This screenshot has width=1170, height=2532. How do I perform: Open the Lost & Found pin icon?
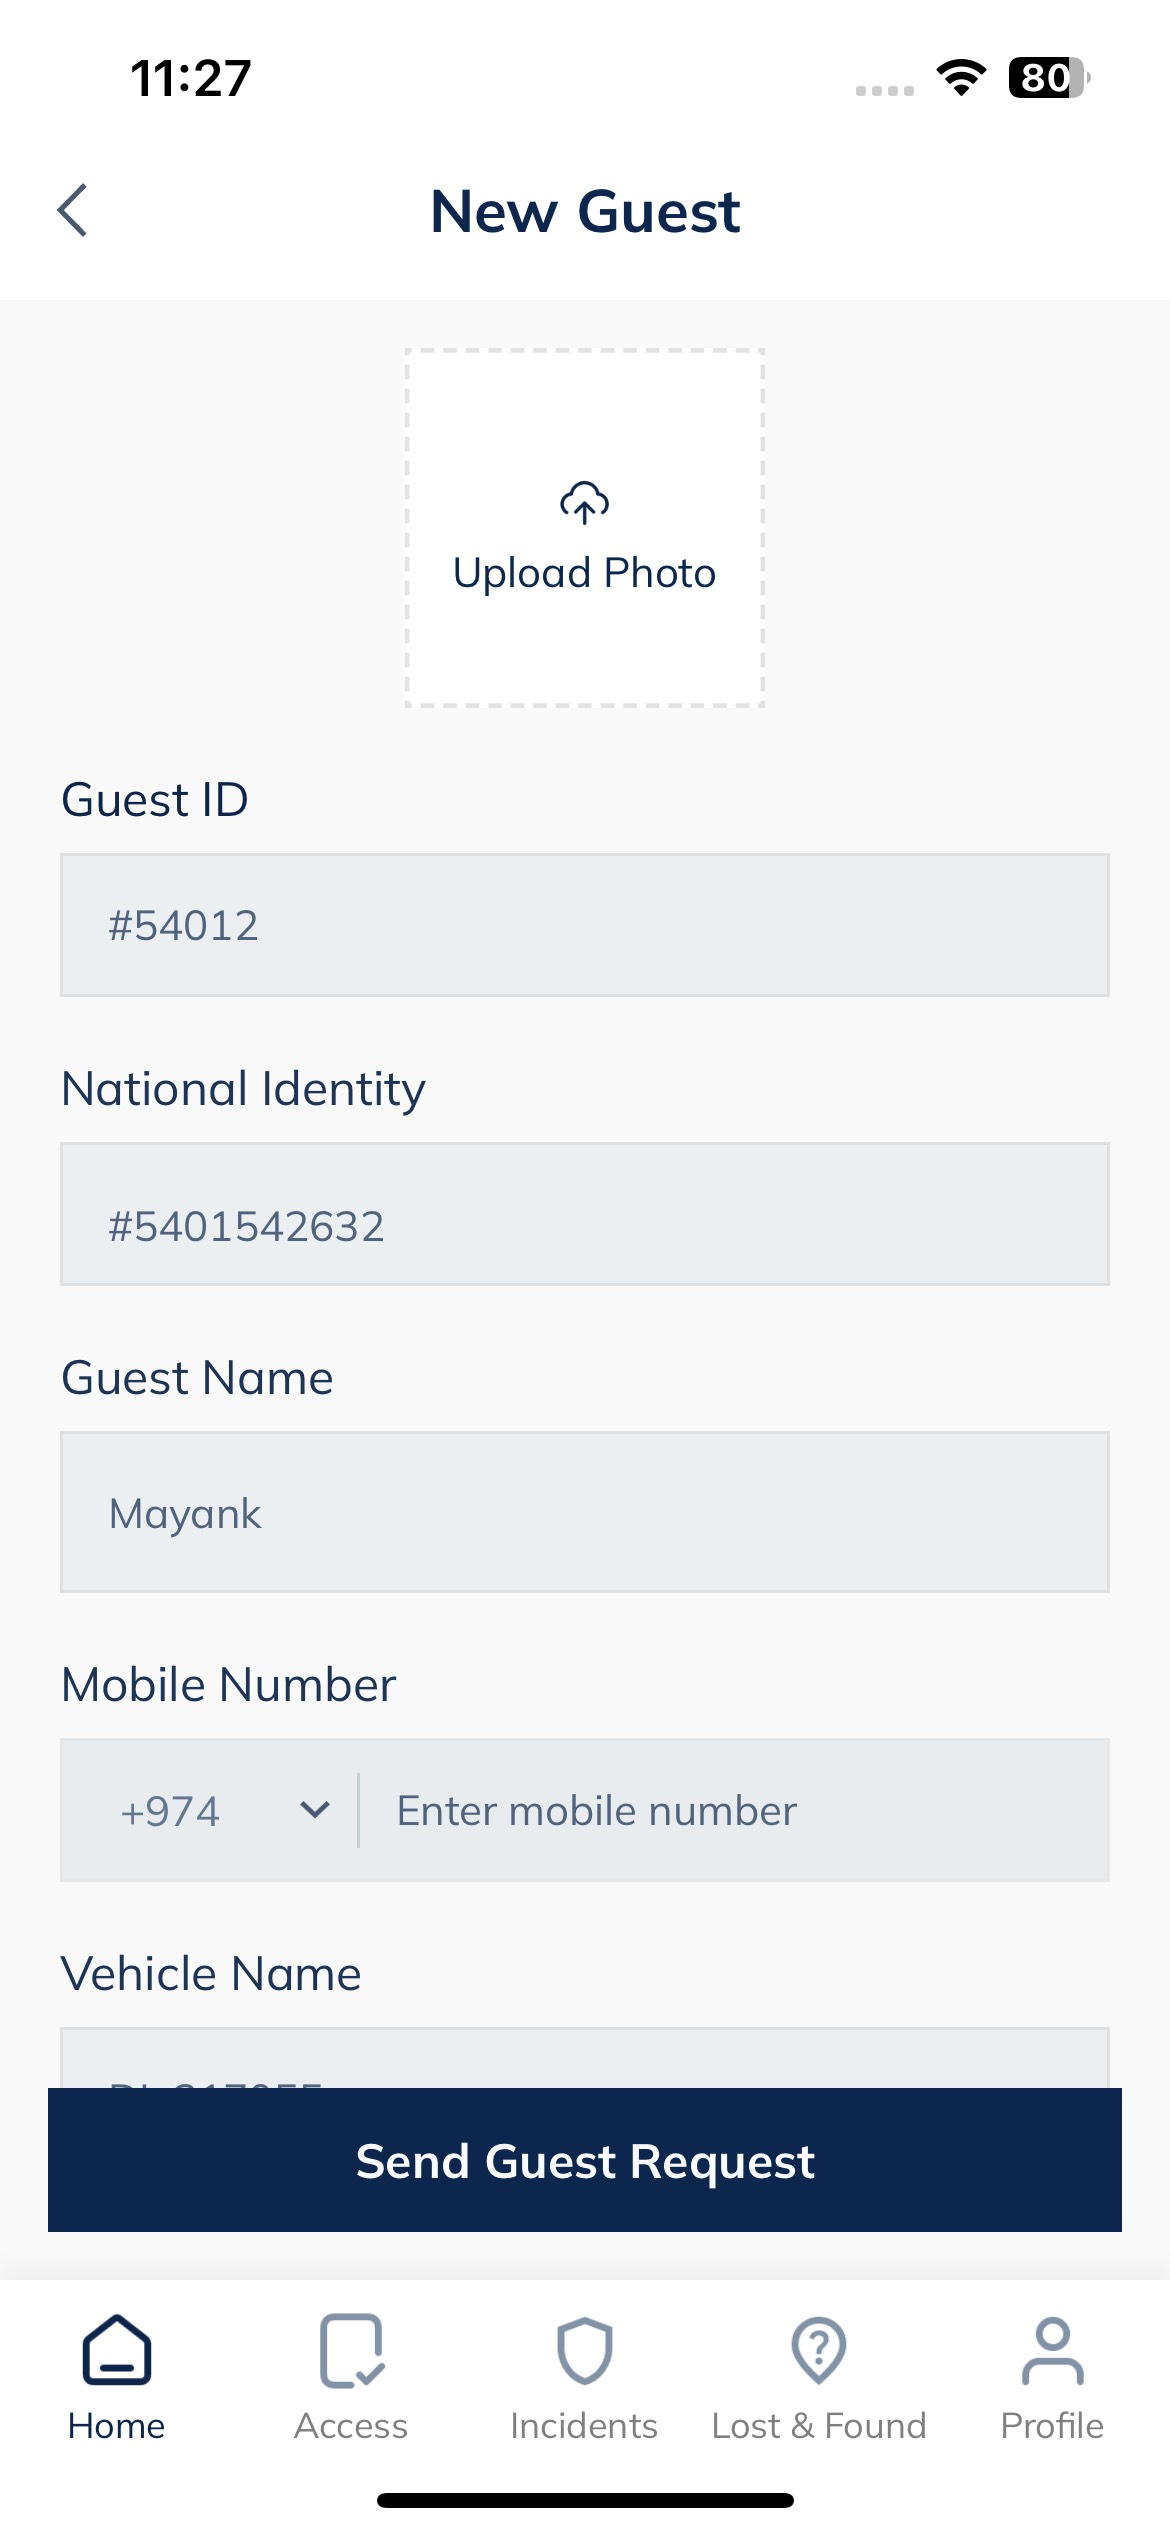point(819,2350)
